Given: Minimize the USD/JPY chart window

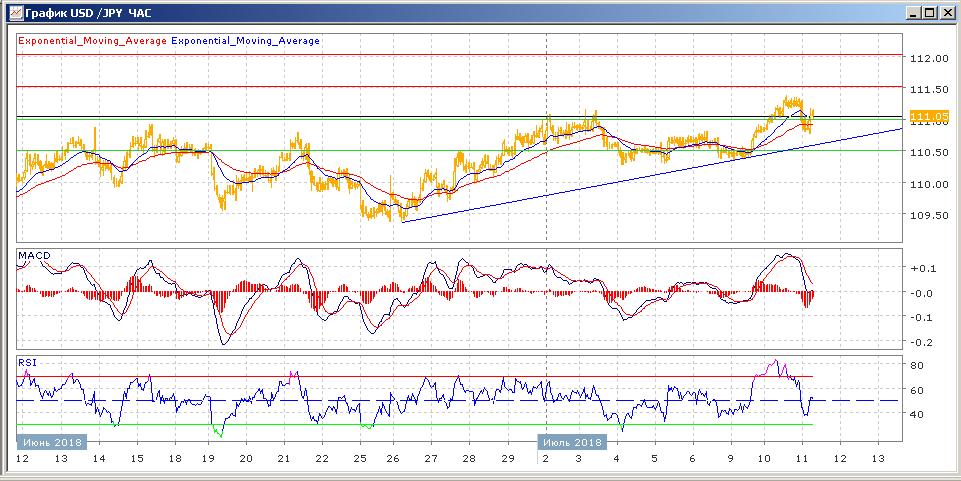Looking at the screenshot, I should [x=914, y=12].
